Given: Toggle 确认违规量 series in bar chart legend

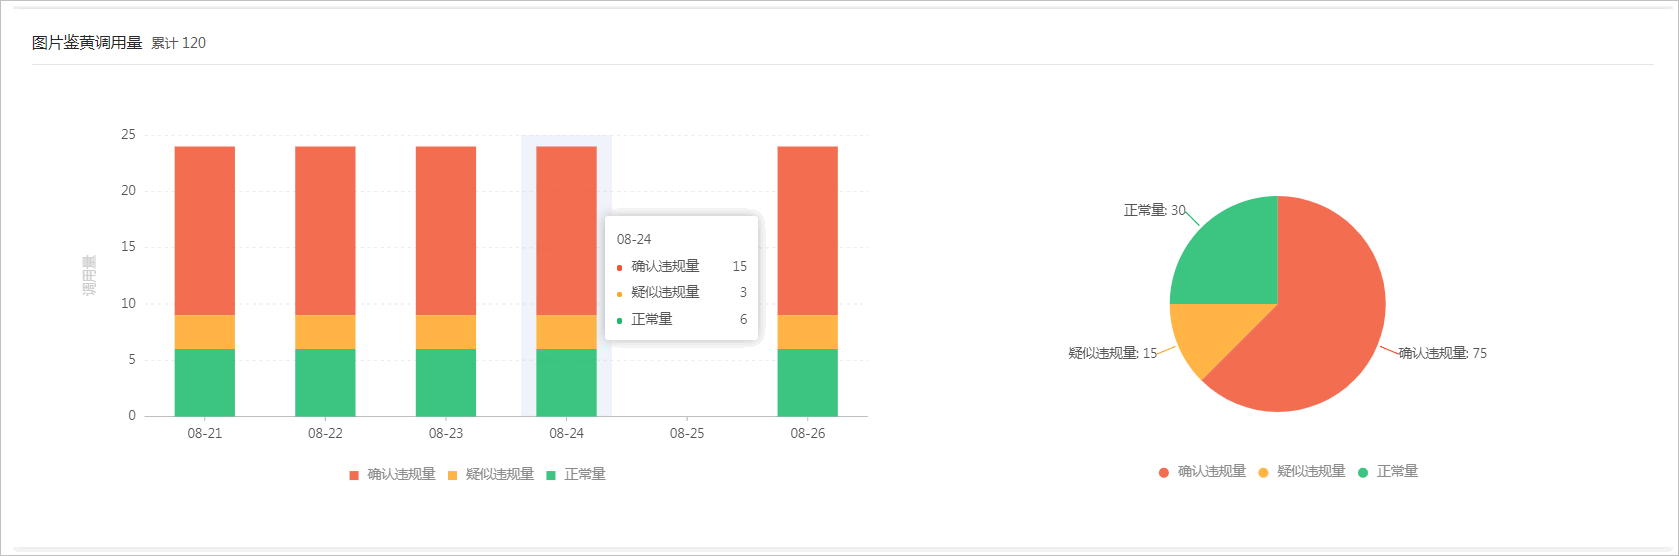Looking at the screenshot, I should click(x=392, y=474).
